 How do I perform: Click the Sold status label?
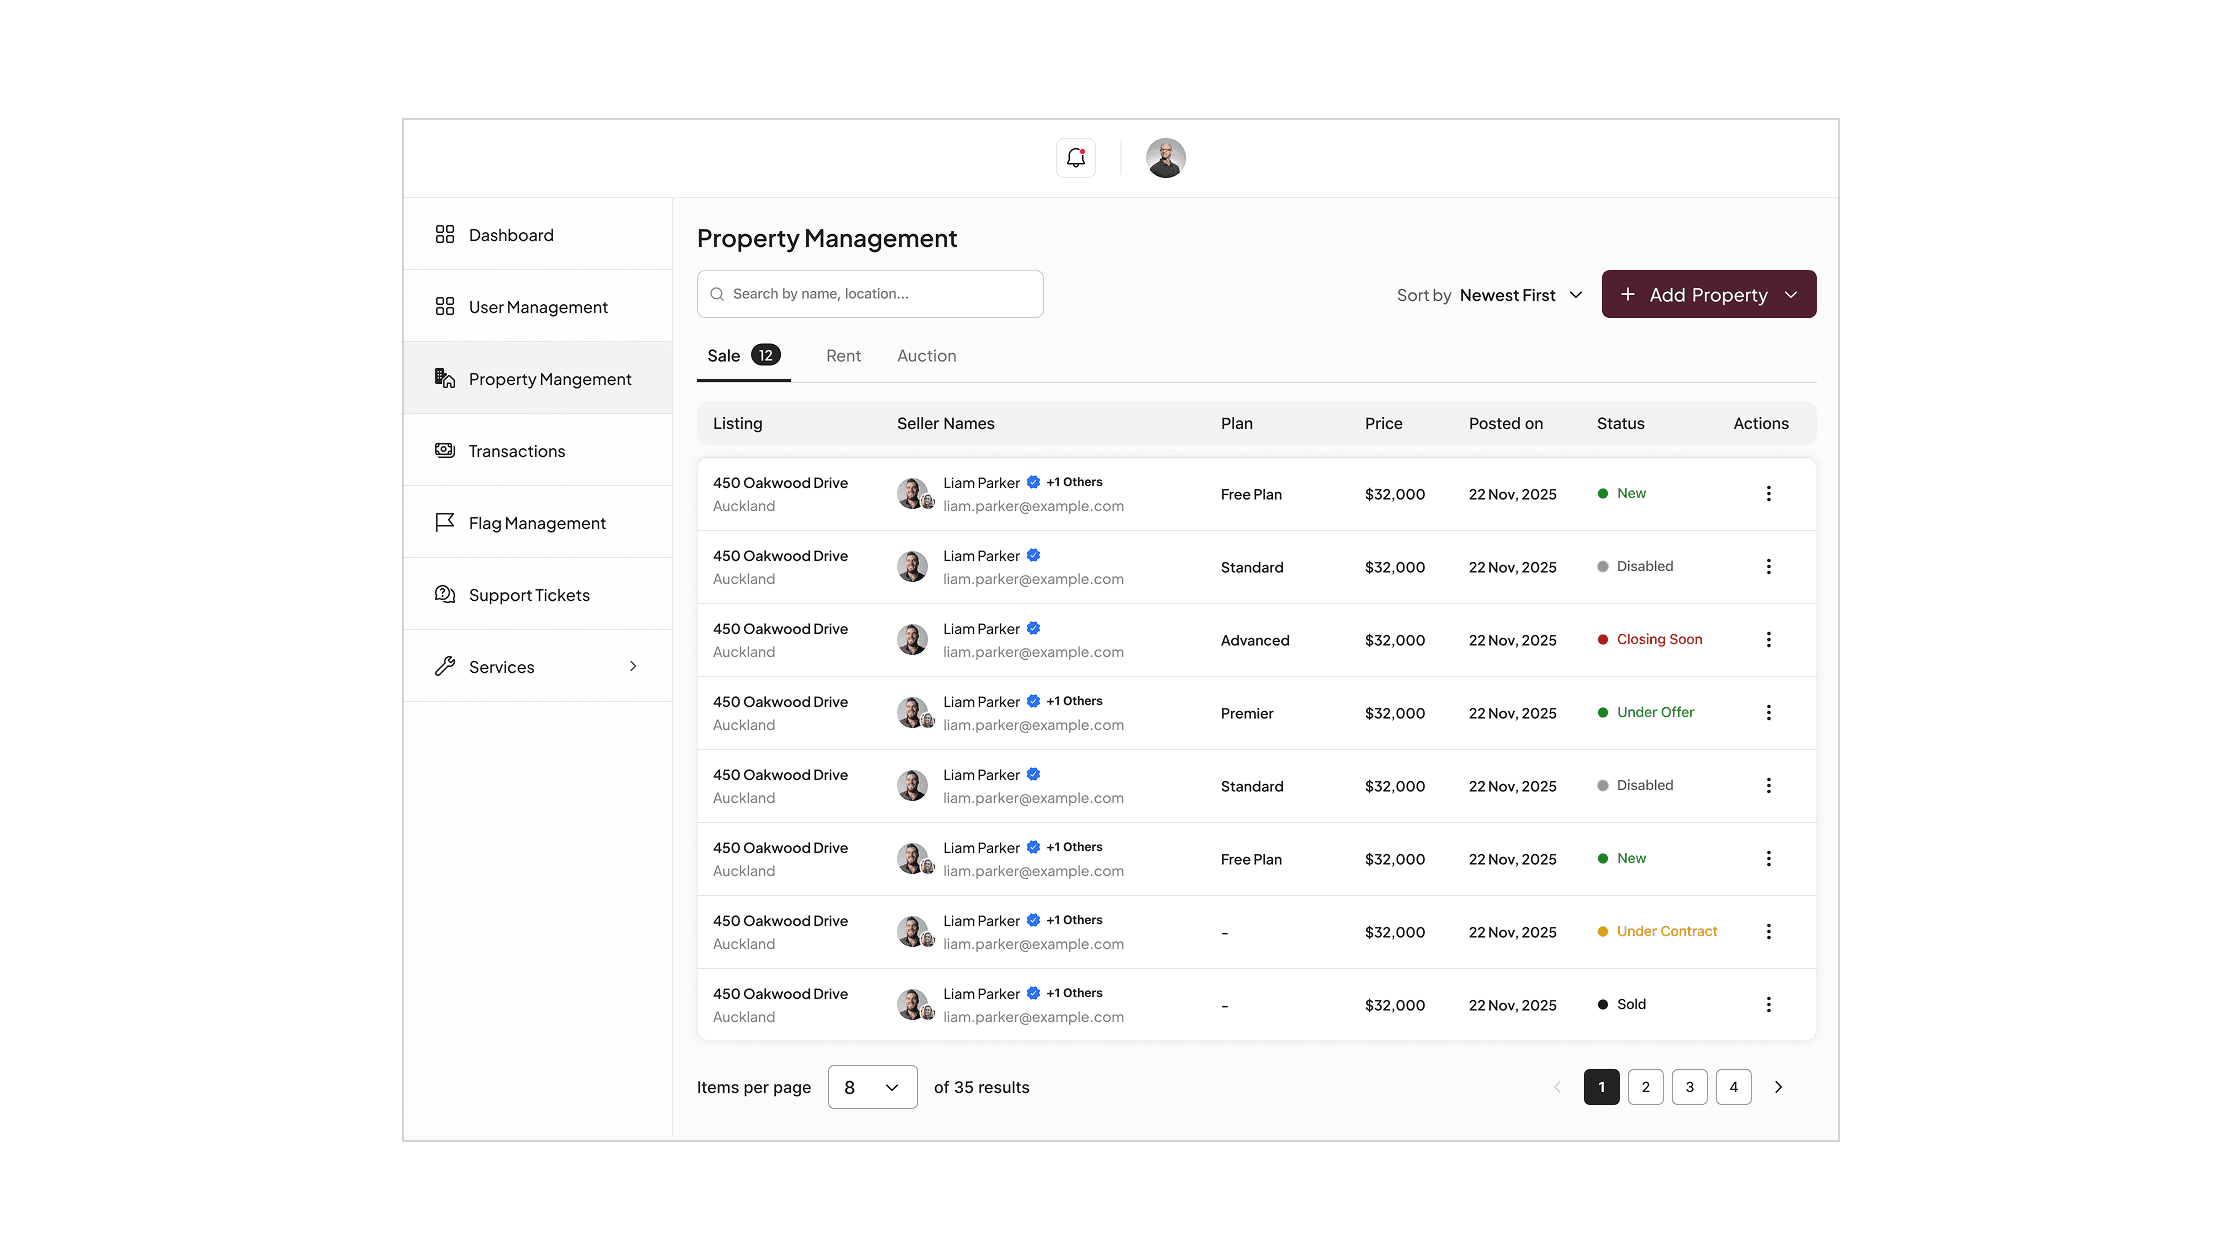(1631, 1004)
